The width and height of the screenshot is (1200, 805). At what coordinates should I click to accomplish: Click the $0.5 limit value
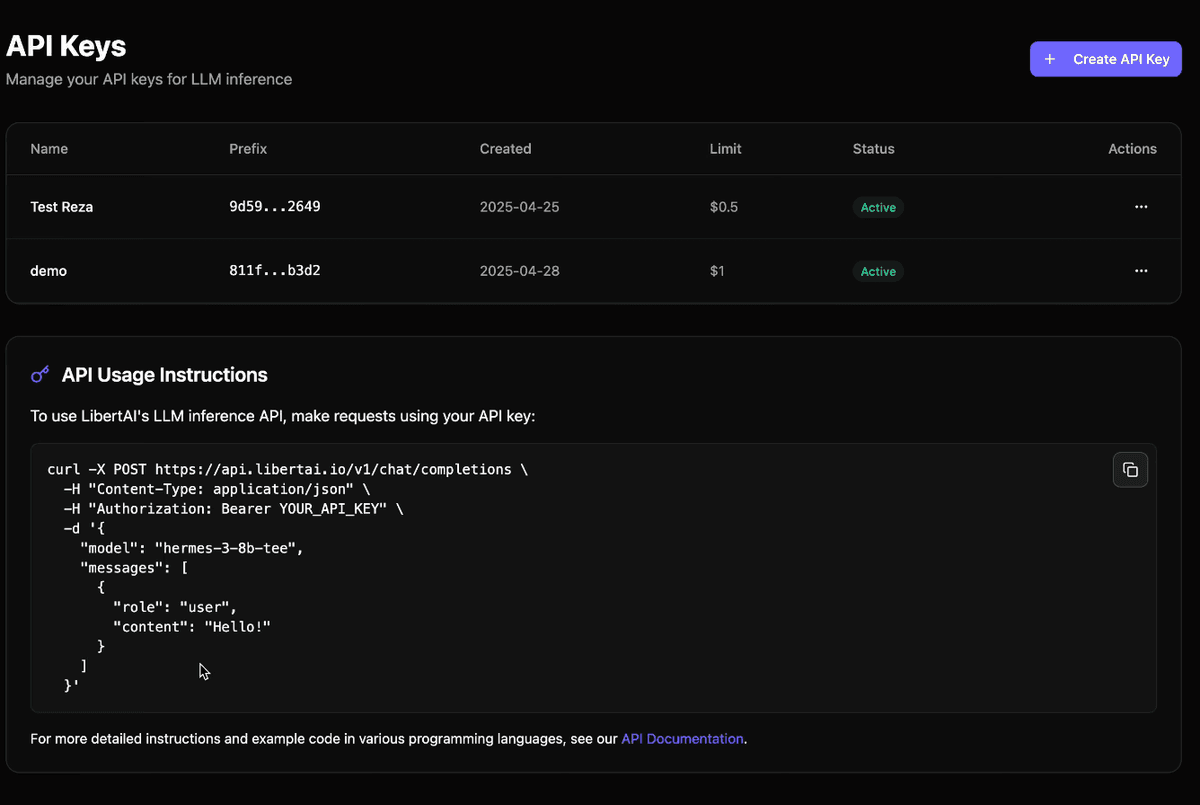(x=724, y=207)
